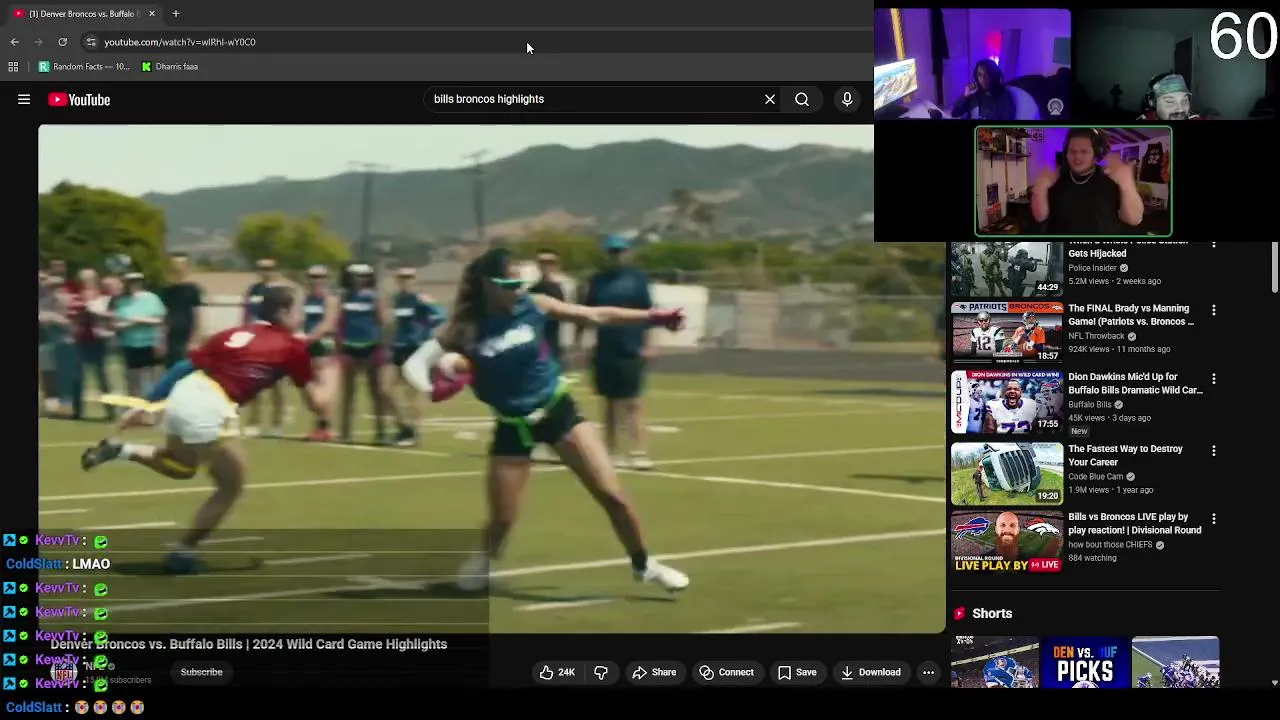Open the first Shorts thumbnail
The width and height of the screenshot is (1280, 720).
point(995,662)
